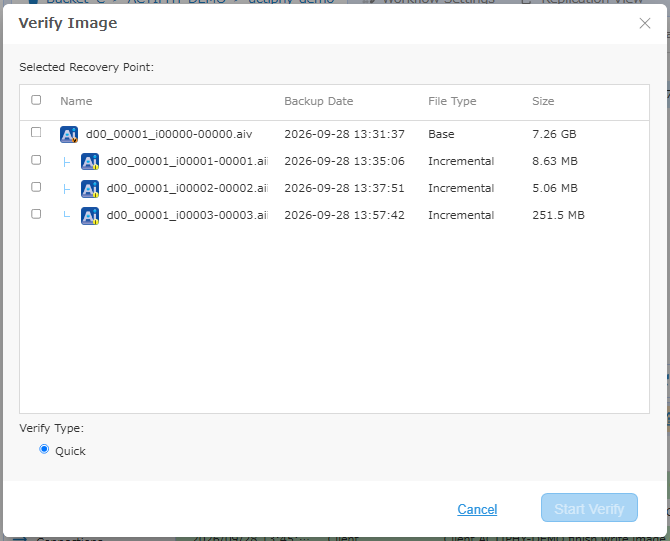Click the base image icon for d00_00001_i00000-00000.aiv
The image size is (670, 541).
click(x=69, y=134)
